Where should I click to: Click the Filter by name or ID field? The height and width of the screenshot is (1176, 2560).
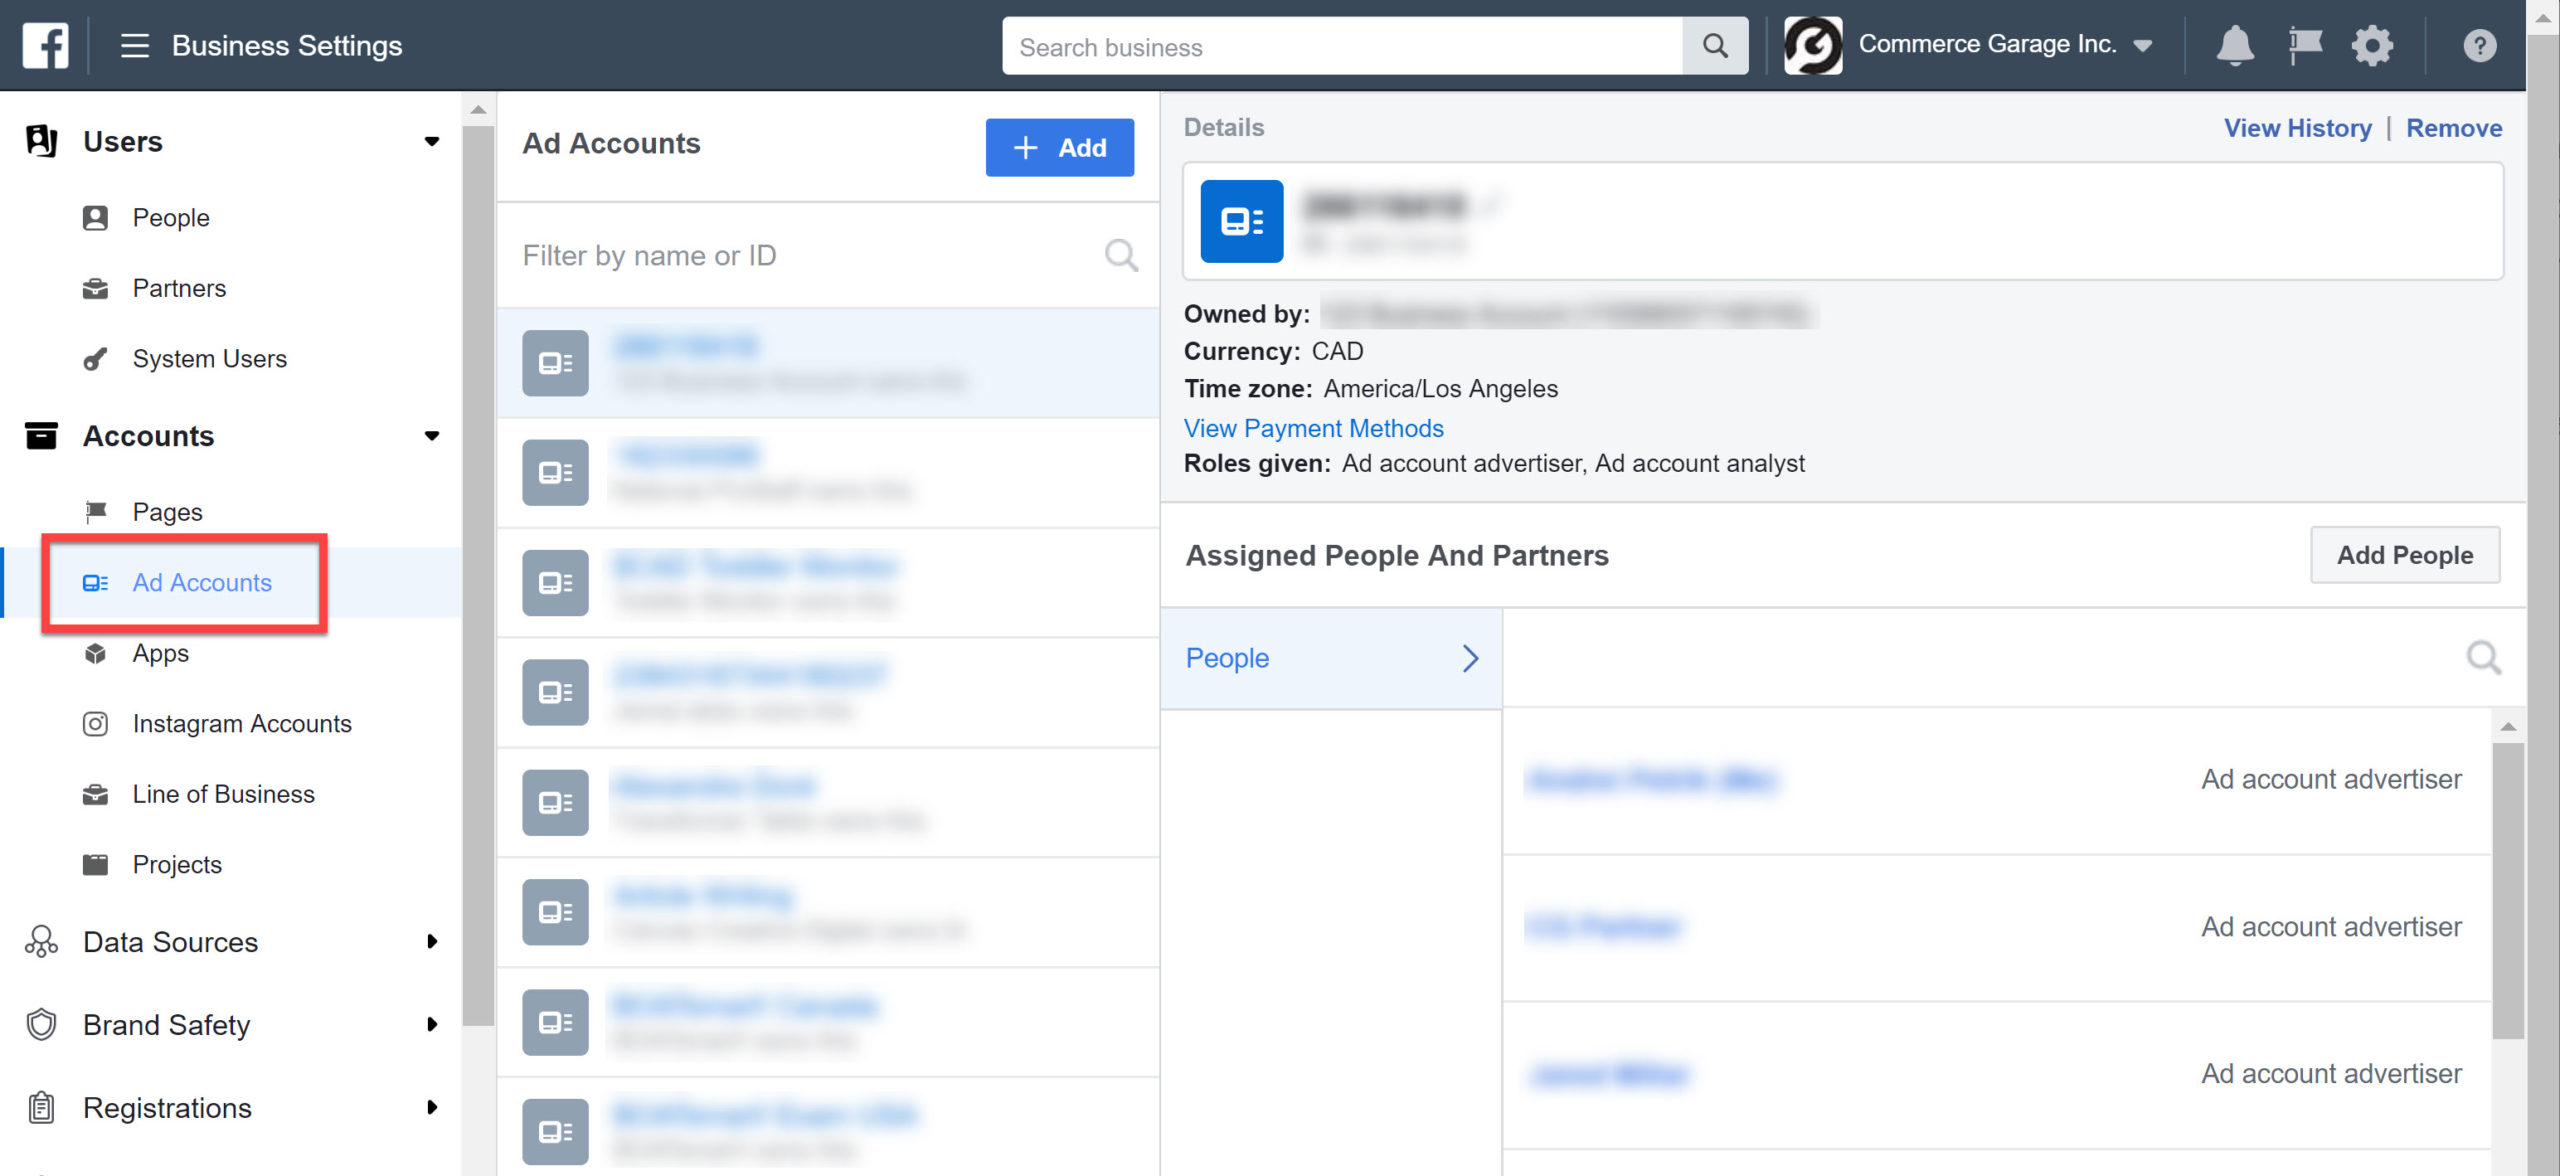(x=824, y=256)
